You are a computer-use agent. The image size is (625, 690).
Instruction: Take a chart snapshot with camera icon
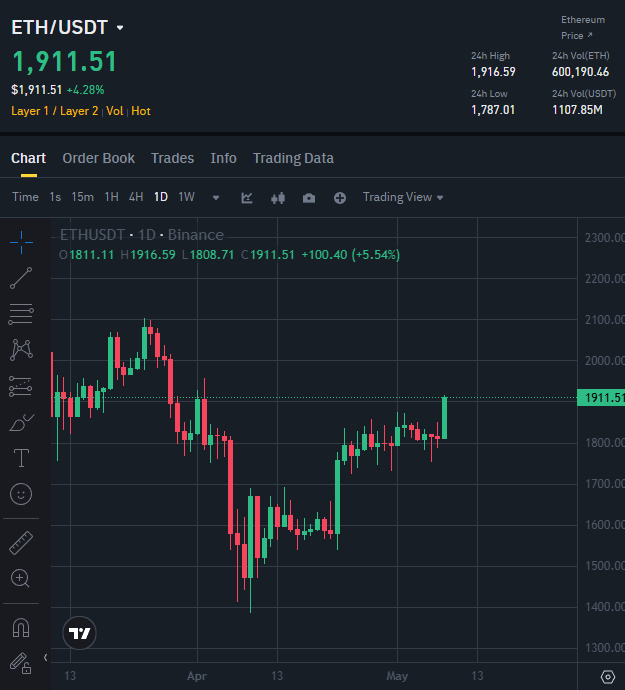point(309,198)
